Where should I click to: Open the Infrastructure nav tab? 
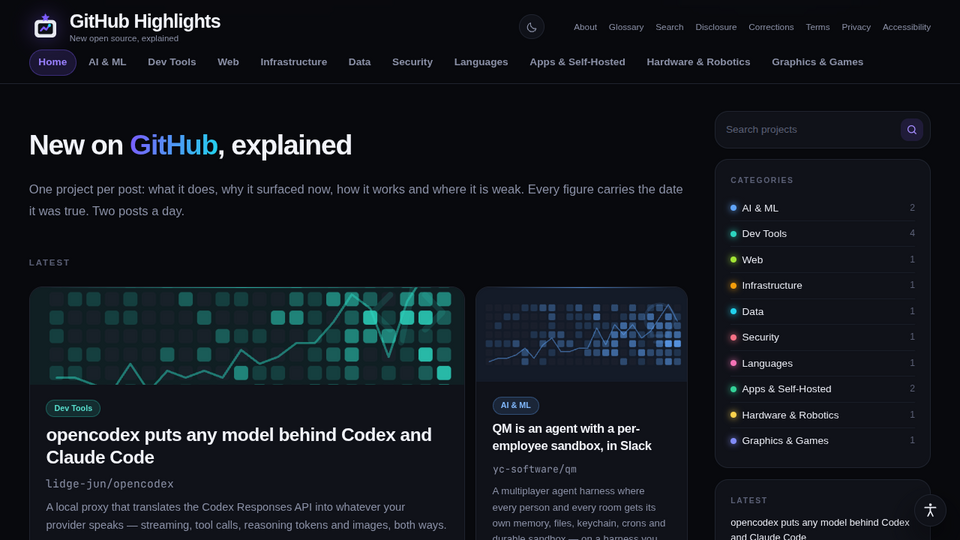click(293, 62)
